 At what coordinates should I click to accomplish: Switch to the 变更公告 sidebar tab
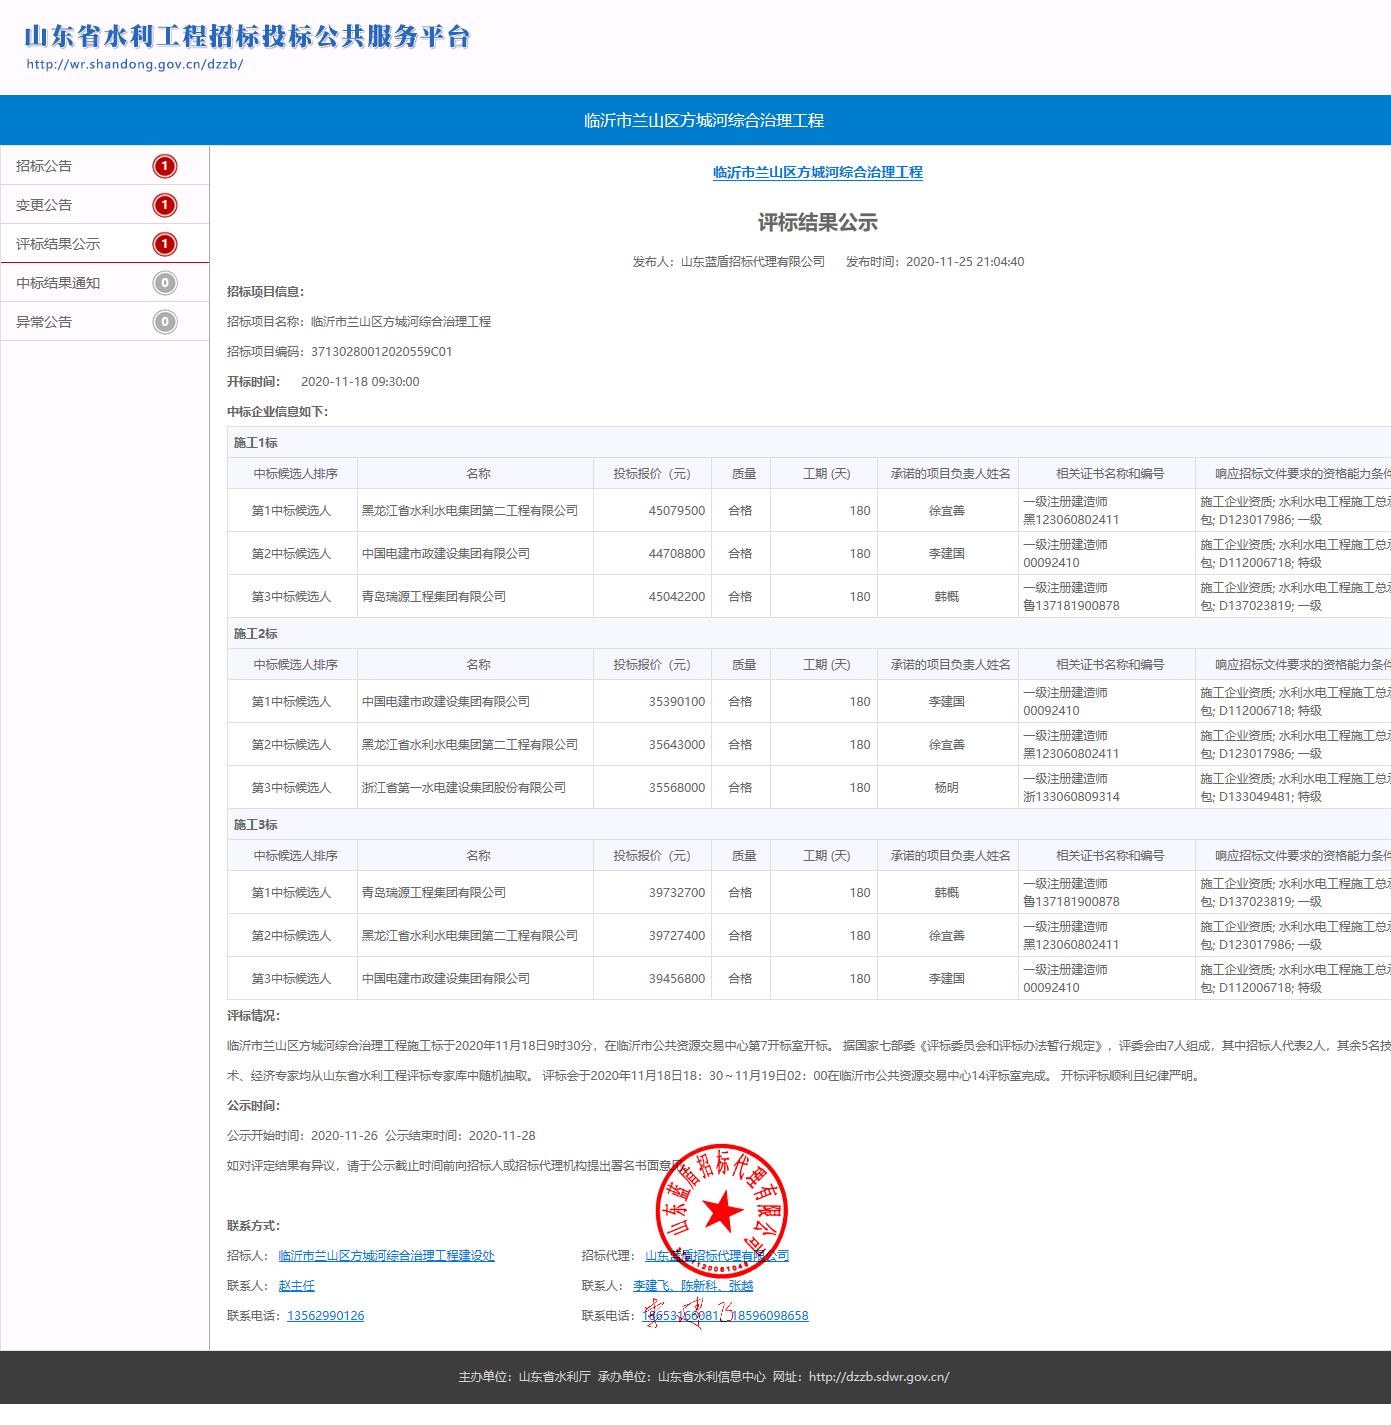coord(104,205)
